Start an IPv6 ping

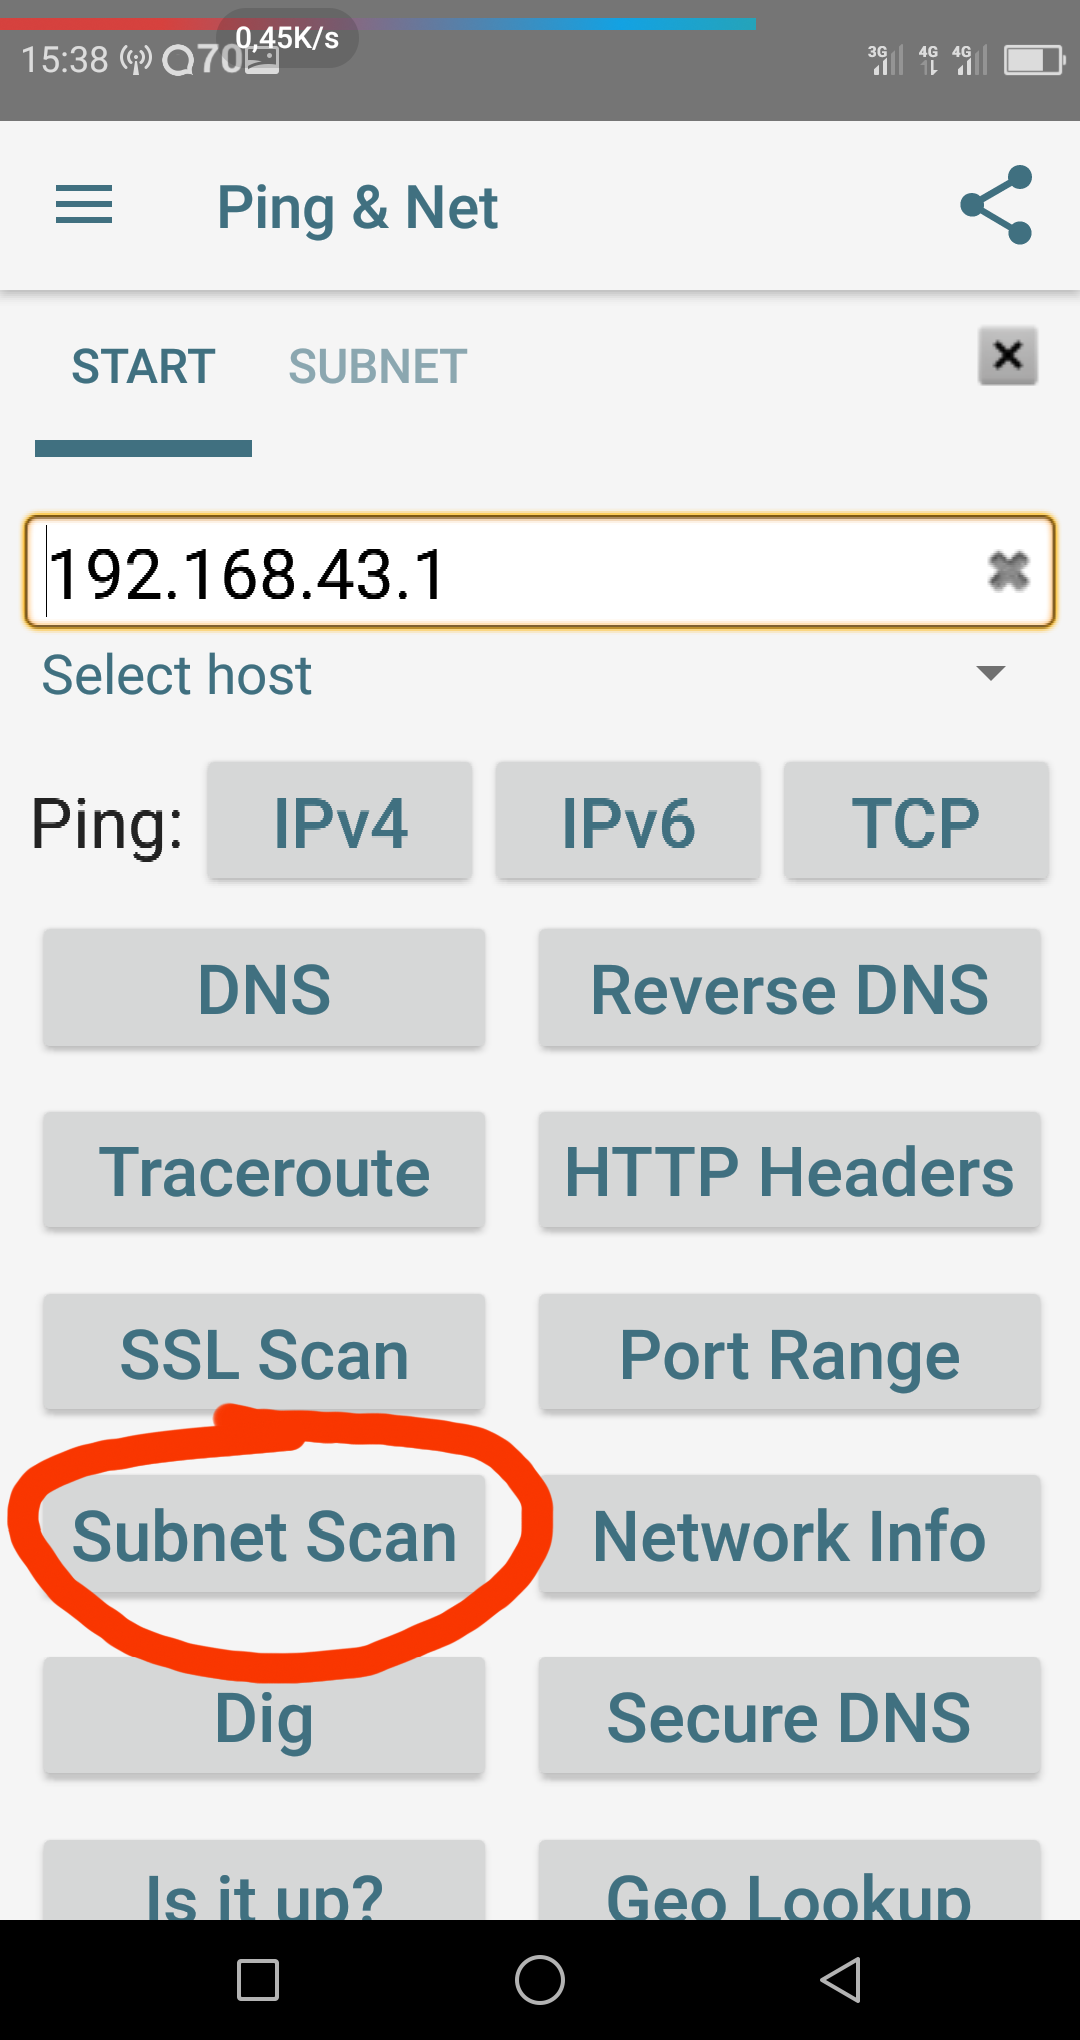click(x=628, y=822)
